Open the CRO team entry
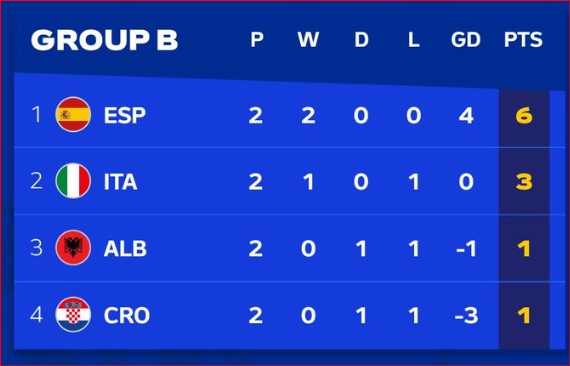The image size is (570, 366). click(x=127, y=315)
